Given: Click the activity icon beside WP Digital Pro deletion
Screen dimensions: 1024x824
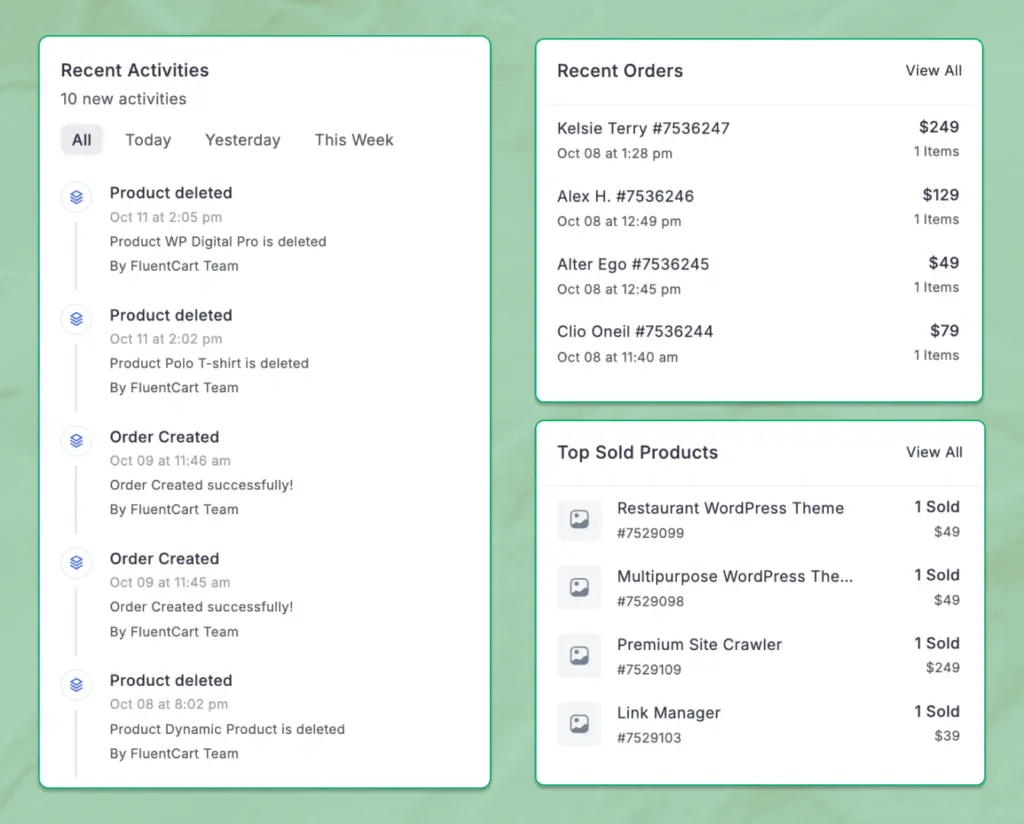Looking at the screenshot, I should click(77, 197).
